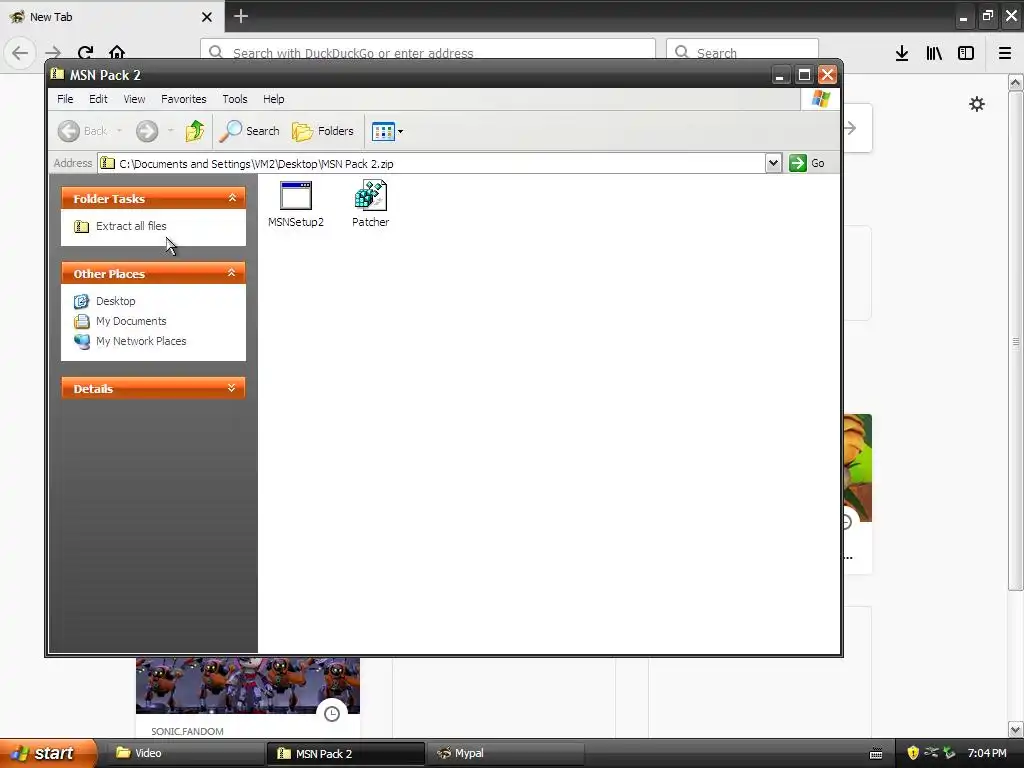Open the Back history dropdown arrow
Screen dimensions: 1024x768
point(120,131)
